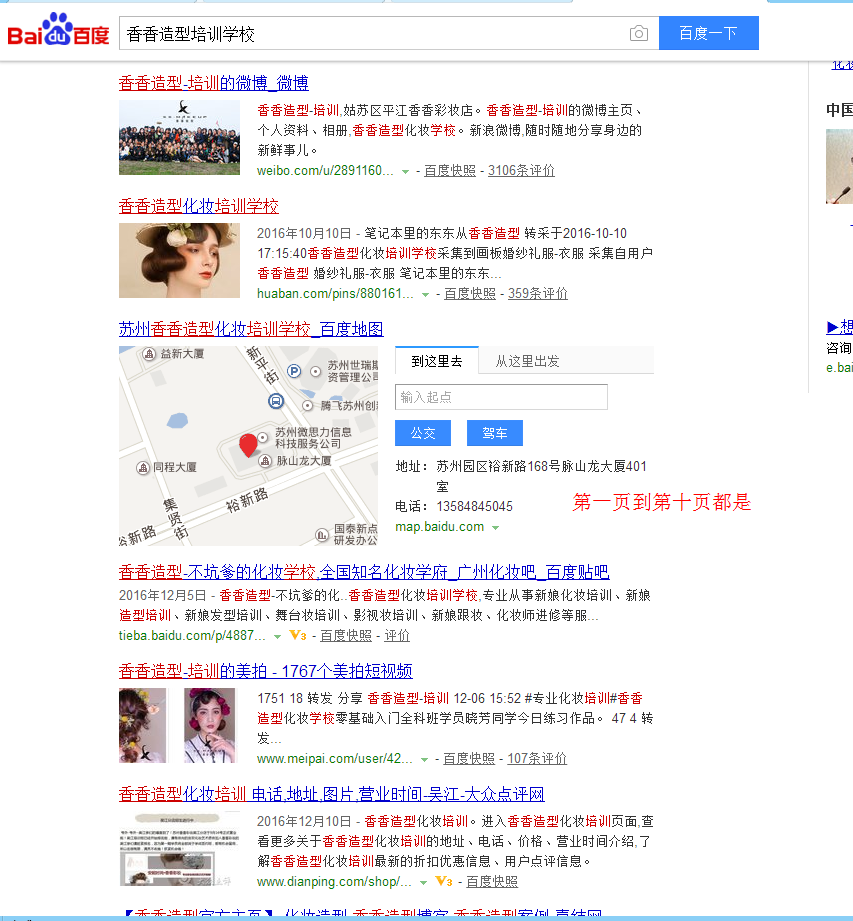Open 3106条评价 reviews link
Screen dimensions: 853x921
point(521,170)
